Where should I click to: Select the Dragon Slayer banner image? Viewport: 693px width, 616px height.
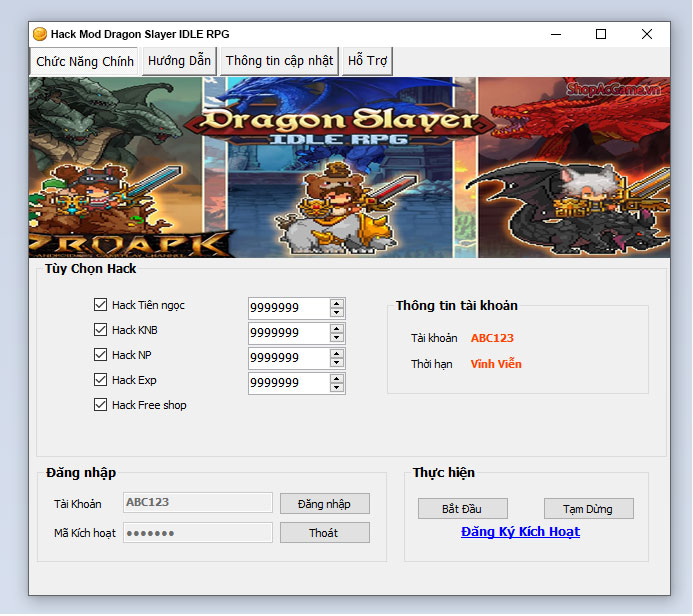click(349, 167)
